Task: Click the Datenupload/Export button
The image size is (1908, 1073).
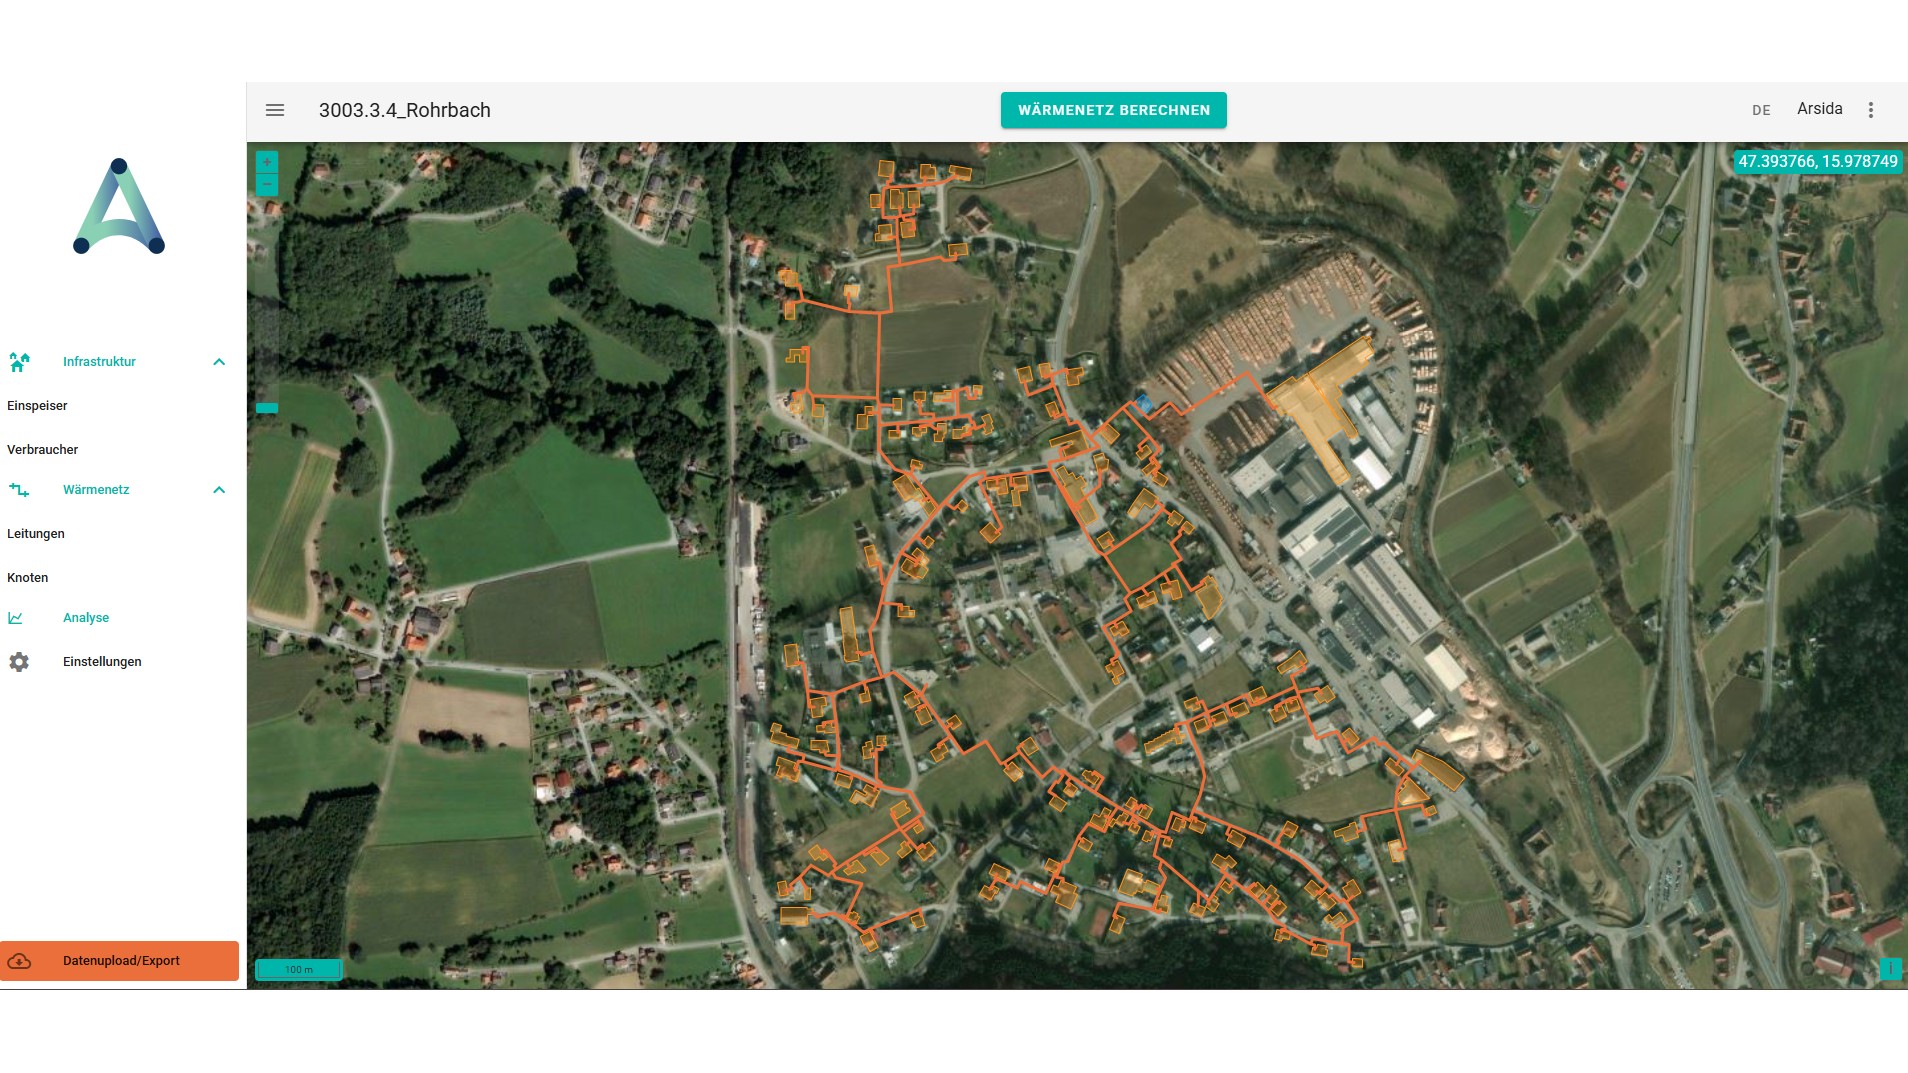Action: tap(120, 961)
